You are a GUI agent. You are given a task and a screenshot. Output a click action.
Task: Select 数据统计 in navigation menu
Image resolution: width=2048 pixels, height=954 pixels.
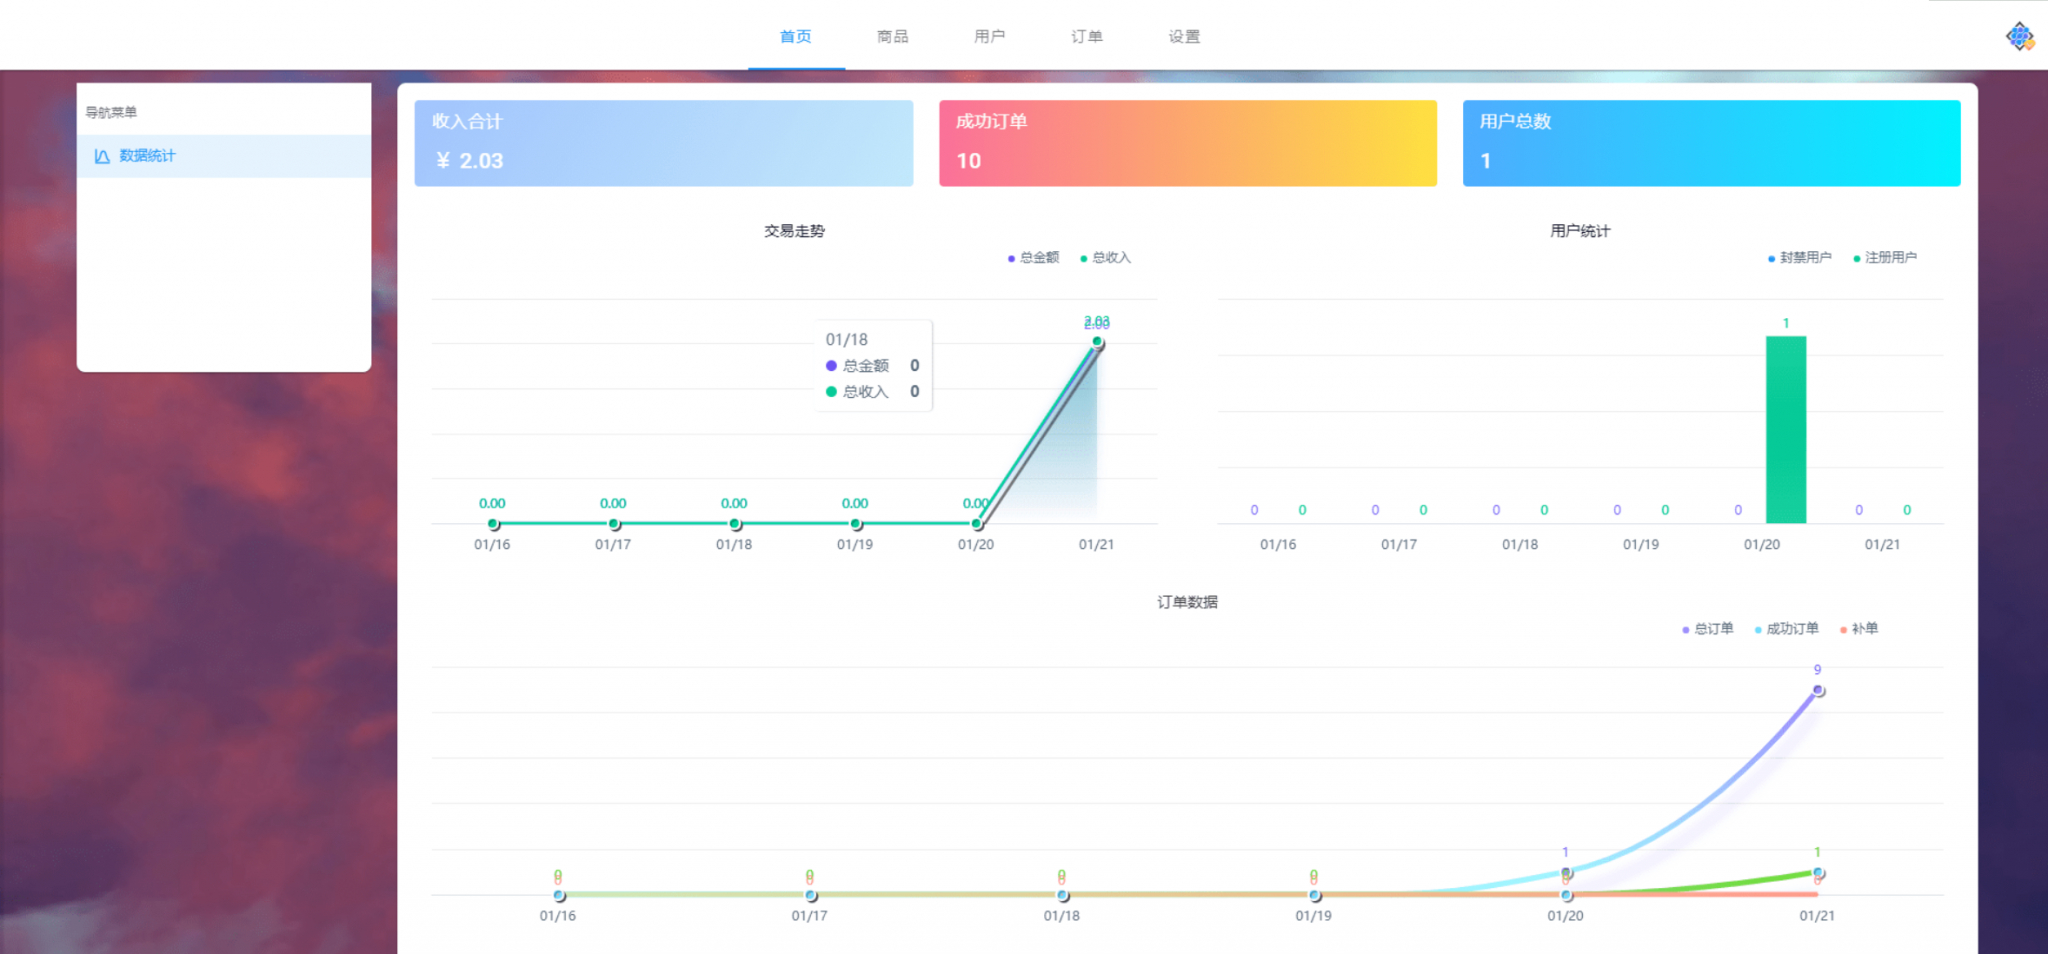[224, 156]
